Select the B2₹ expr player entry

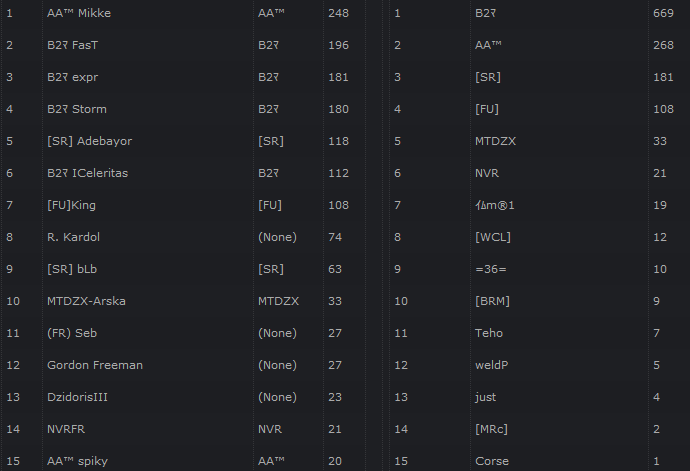[x=73, y=77]
